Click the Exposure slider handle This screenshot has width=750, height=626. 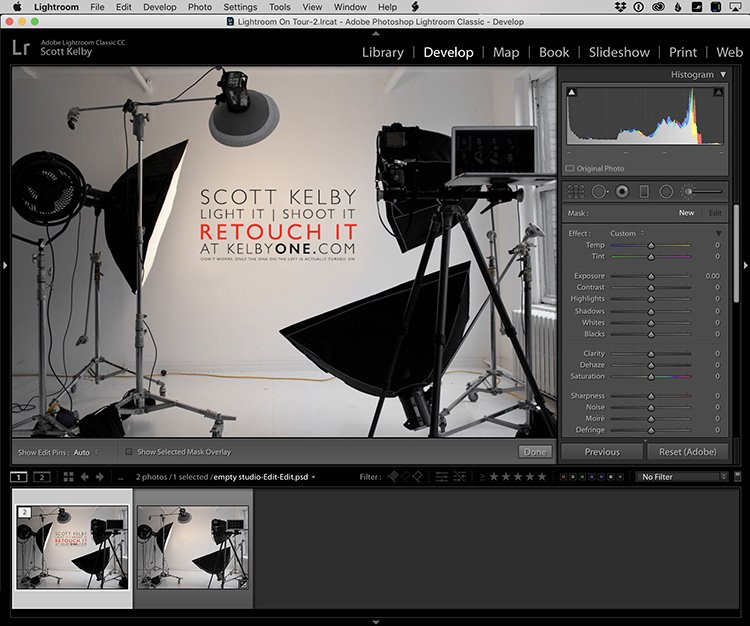click(x=651, y=276)
